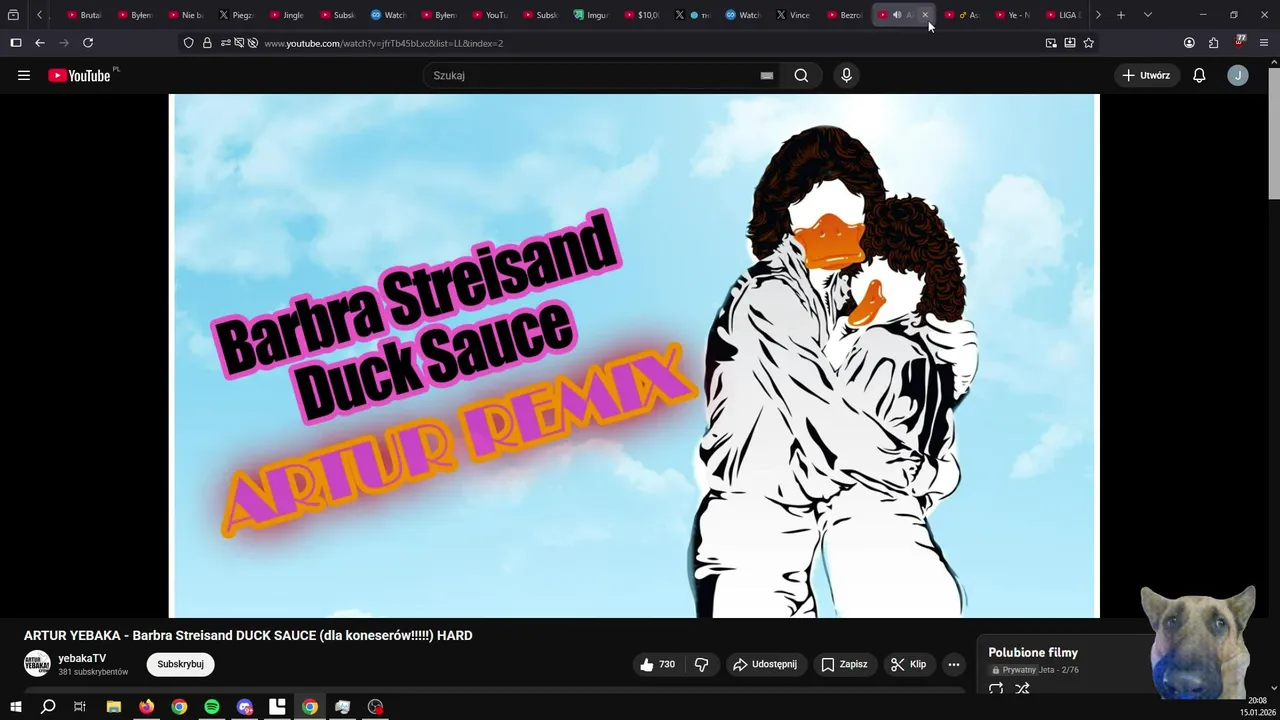
Task: Expand the list all tabs dropdown
Action: click(x=1147, y=15)
